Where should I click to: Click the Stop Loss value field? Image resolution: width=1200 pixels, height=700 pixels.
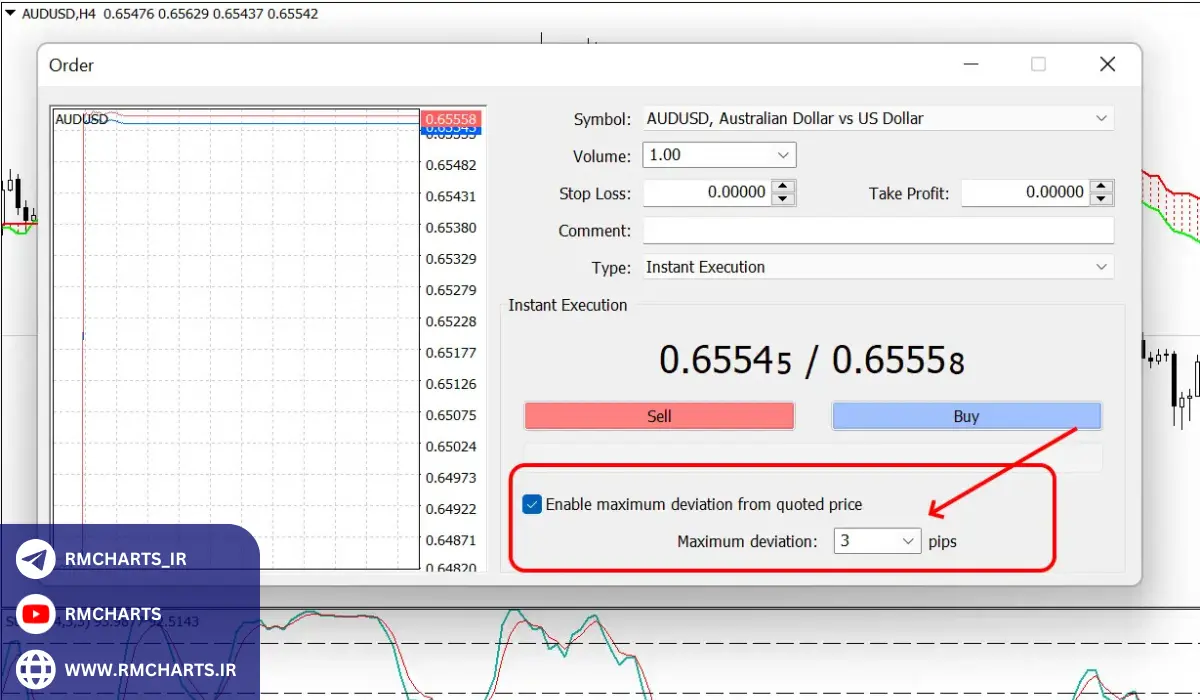(707, 193)
